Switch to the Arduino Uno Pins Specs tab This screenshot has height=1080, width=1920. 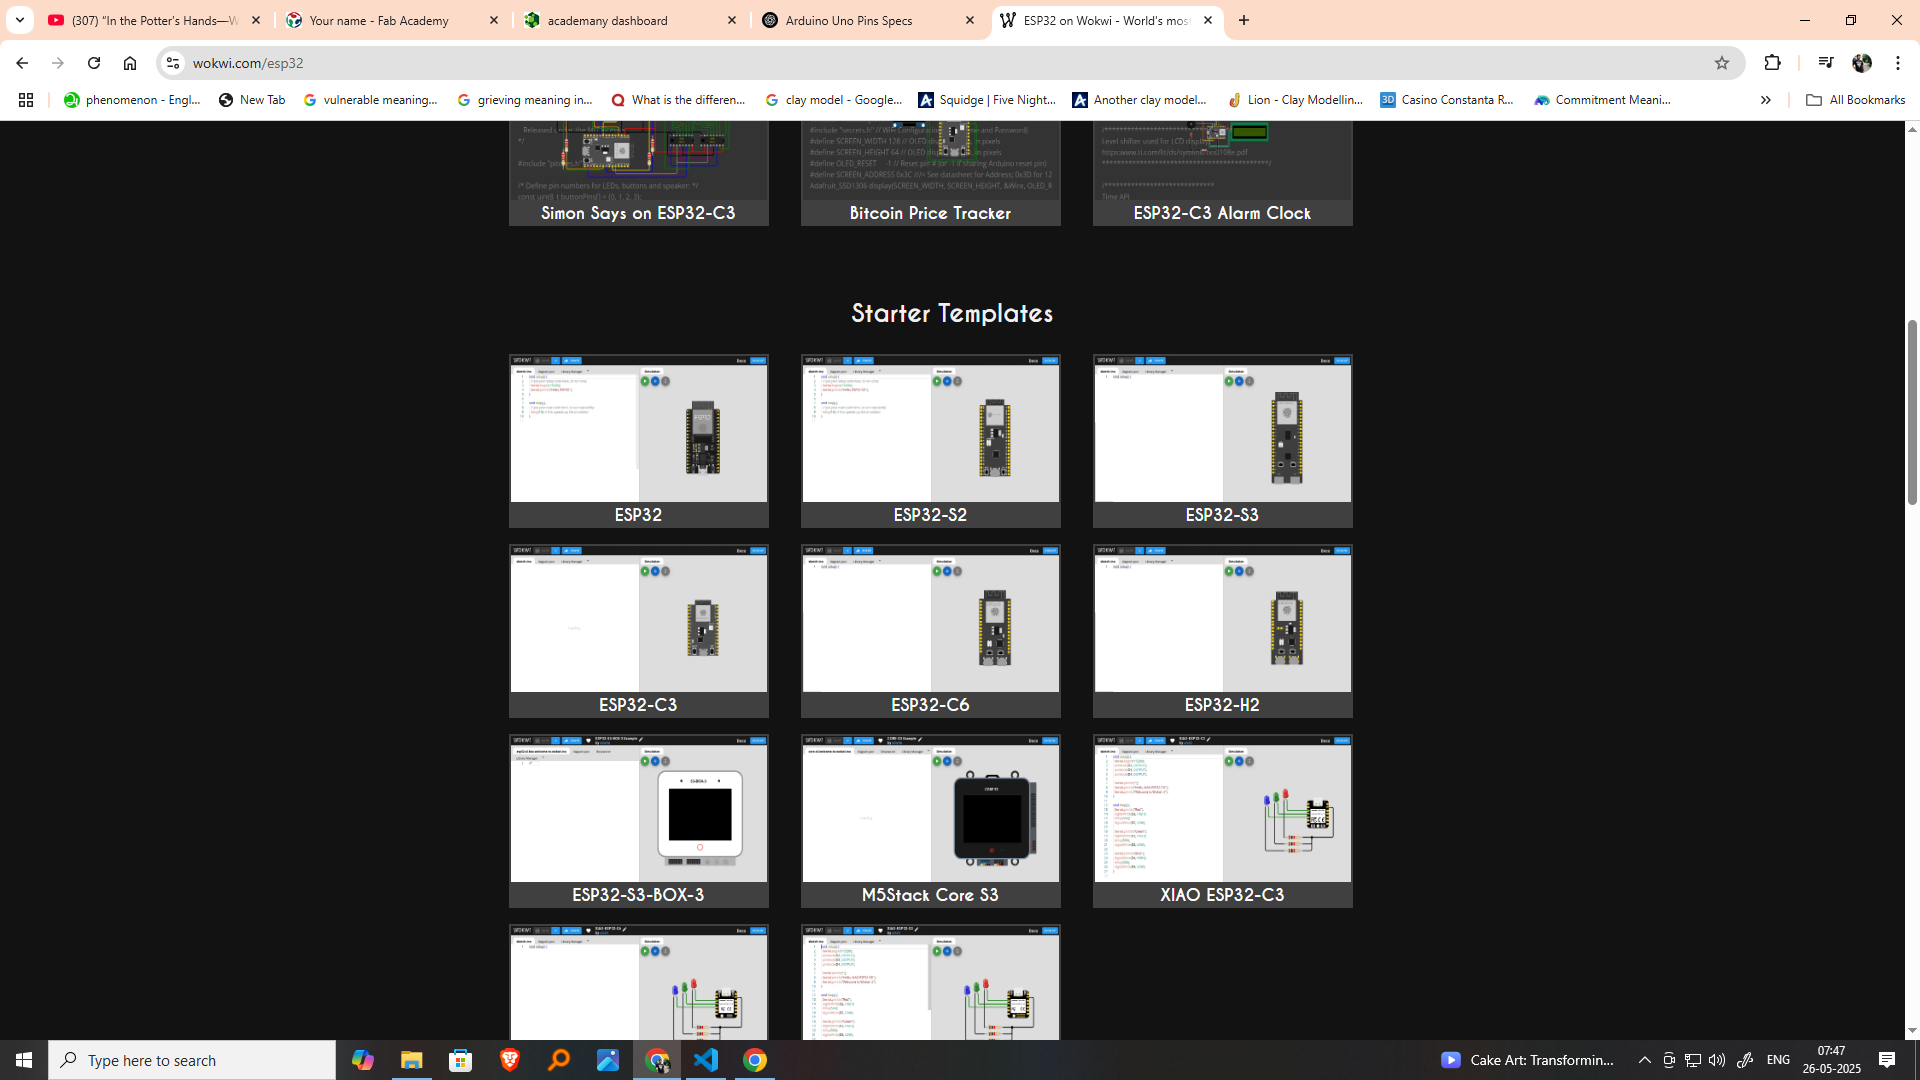point(868,20)
